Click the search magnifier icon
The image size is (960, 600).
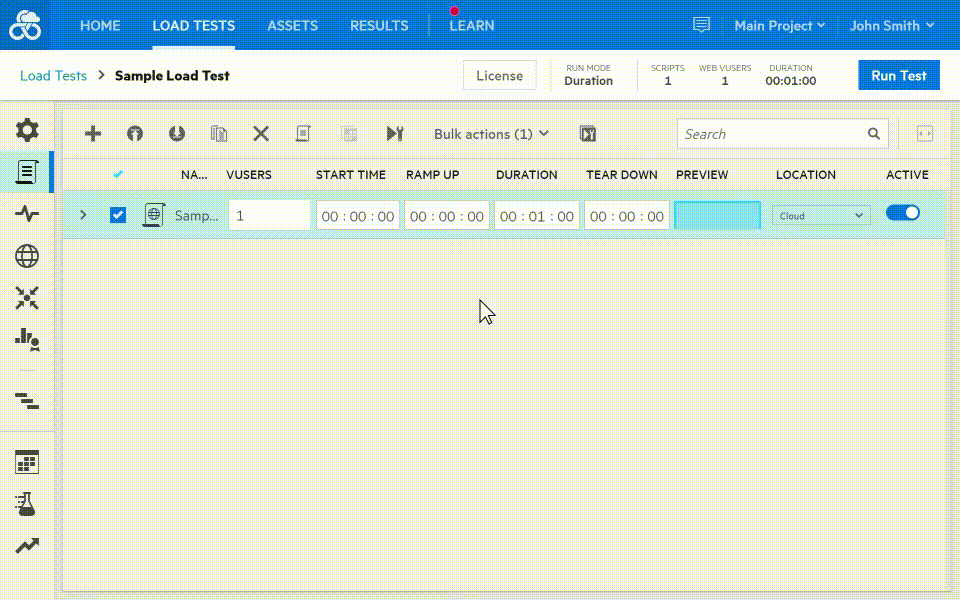point(872,133)
